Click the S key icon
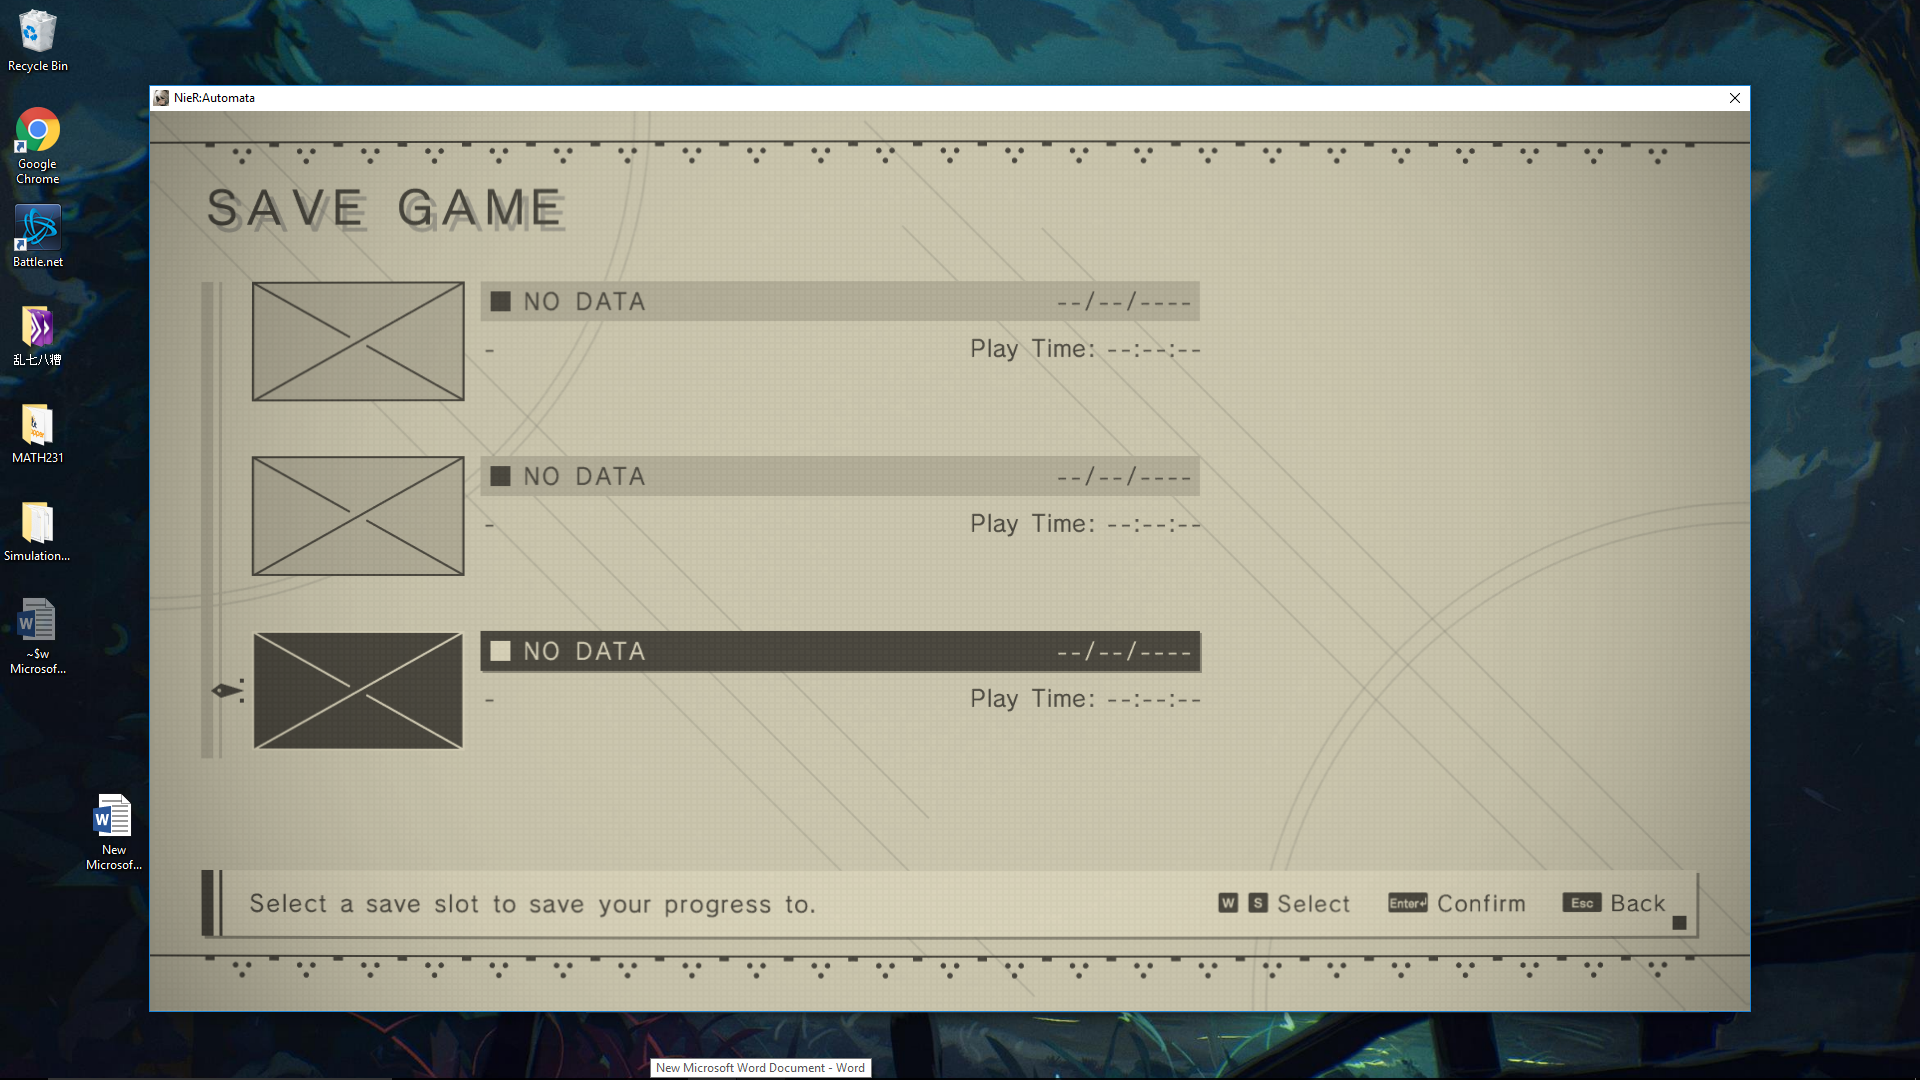The height and width of the screenshot is (1080, 1920). (x=1258, y=903)
